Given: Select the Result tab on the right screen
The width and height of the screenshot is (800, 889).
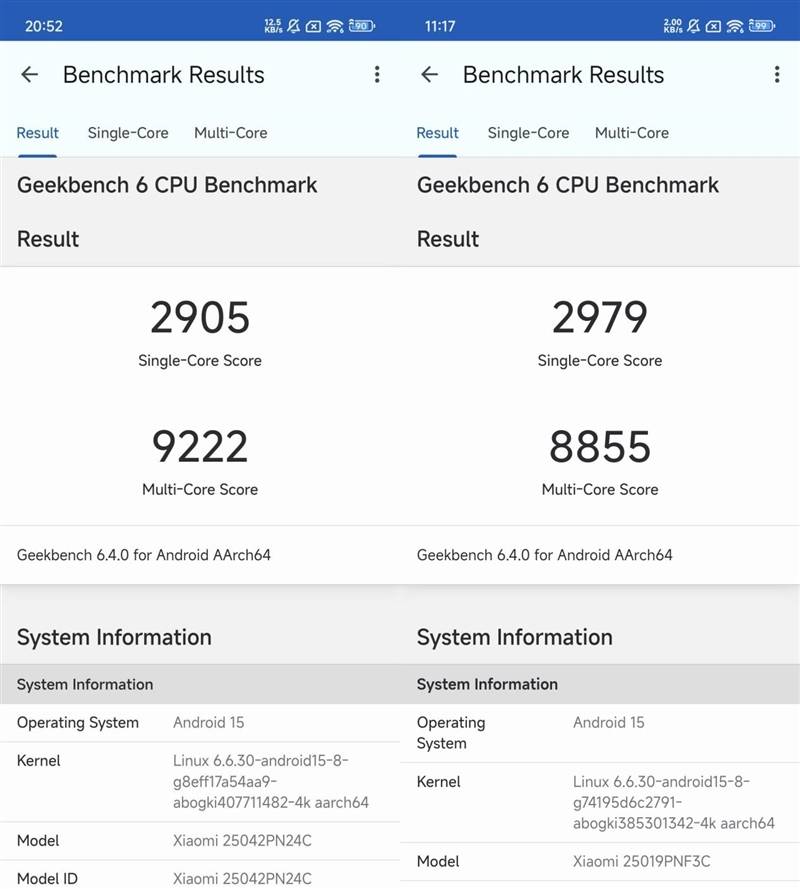Looking at the screenshot, I should (438, 133).
